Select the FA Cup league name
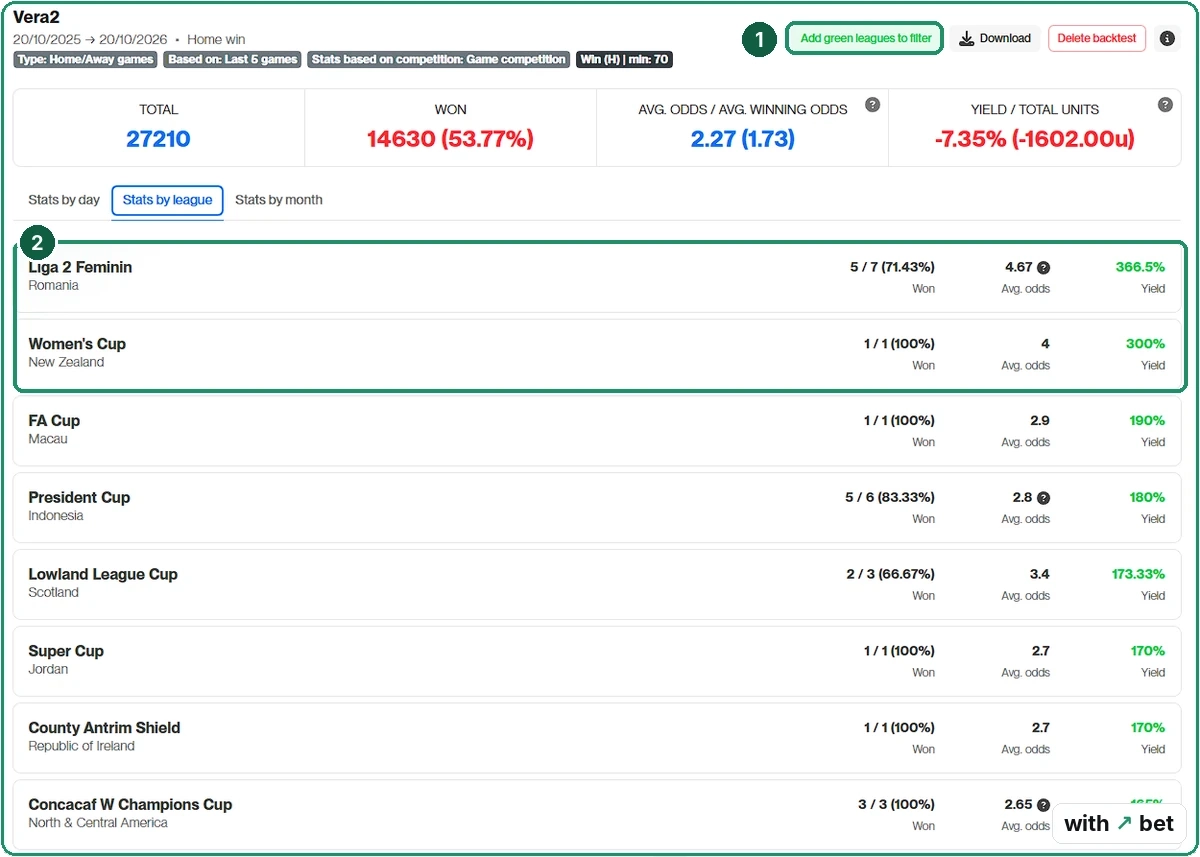Screen dimensions: 1200x857 [54, 421]
